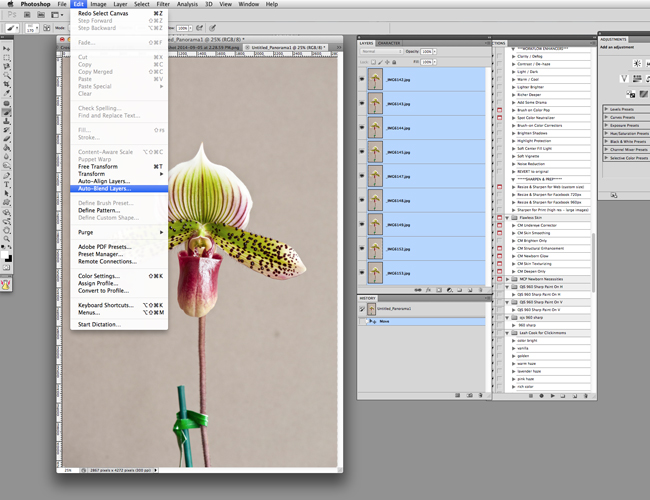
Task: Hide the _IMG6153.jpg layer
Action: [362, 272]
